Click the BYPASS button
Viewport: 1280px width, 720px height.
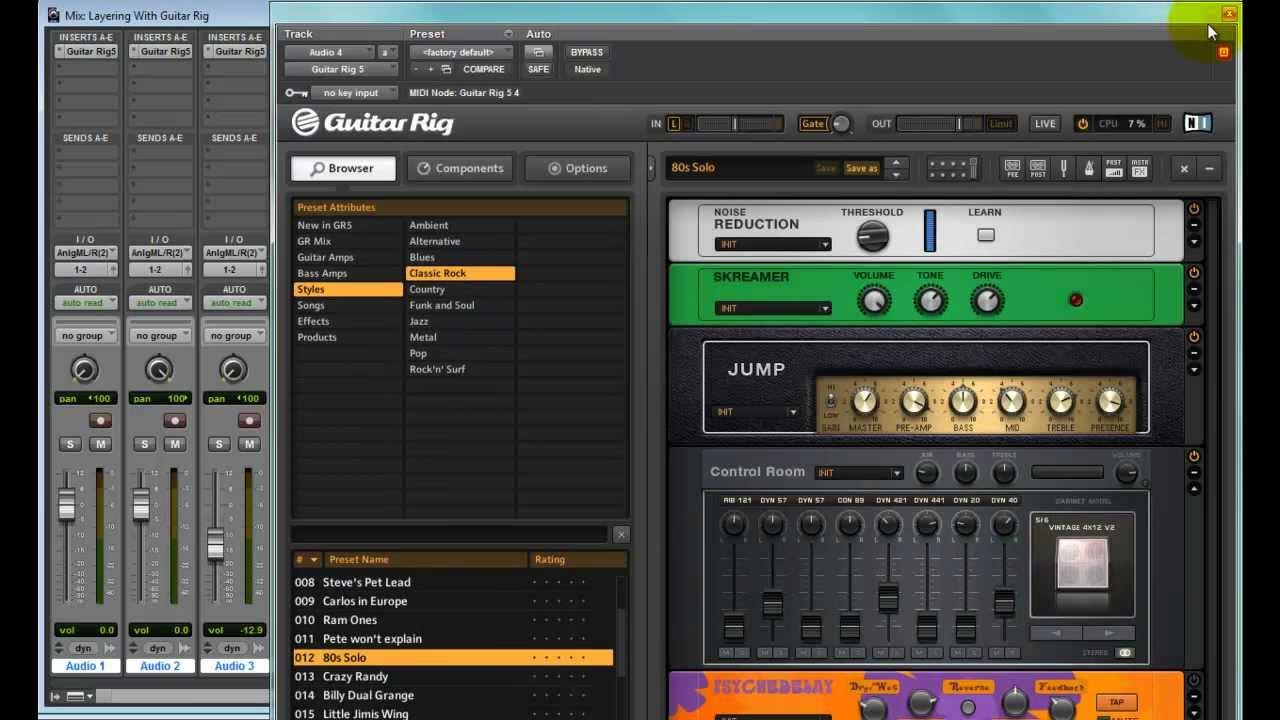[587, 52]
